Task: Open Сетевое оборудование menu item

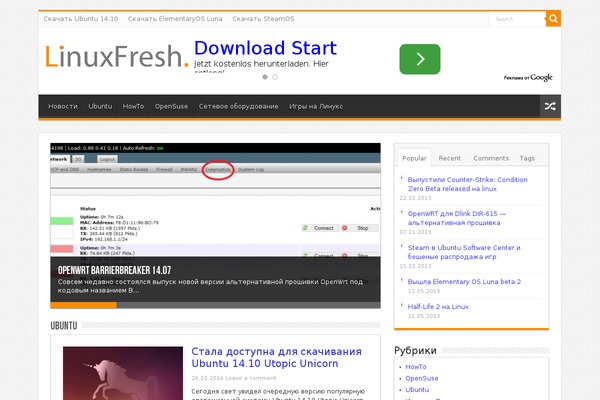Action: point(238,106)
